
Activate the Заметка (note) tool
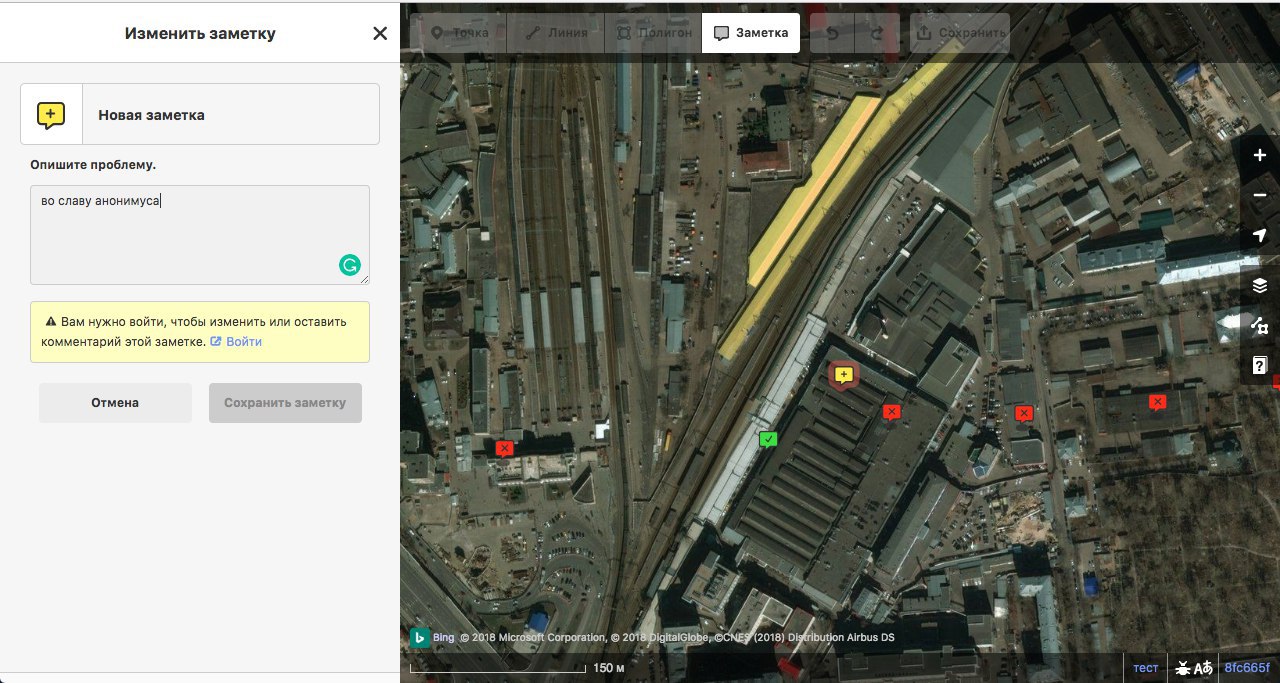pyautogui.click(x=751, y=32)
